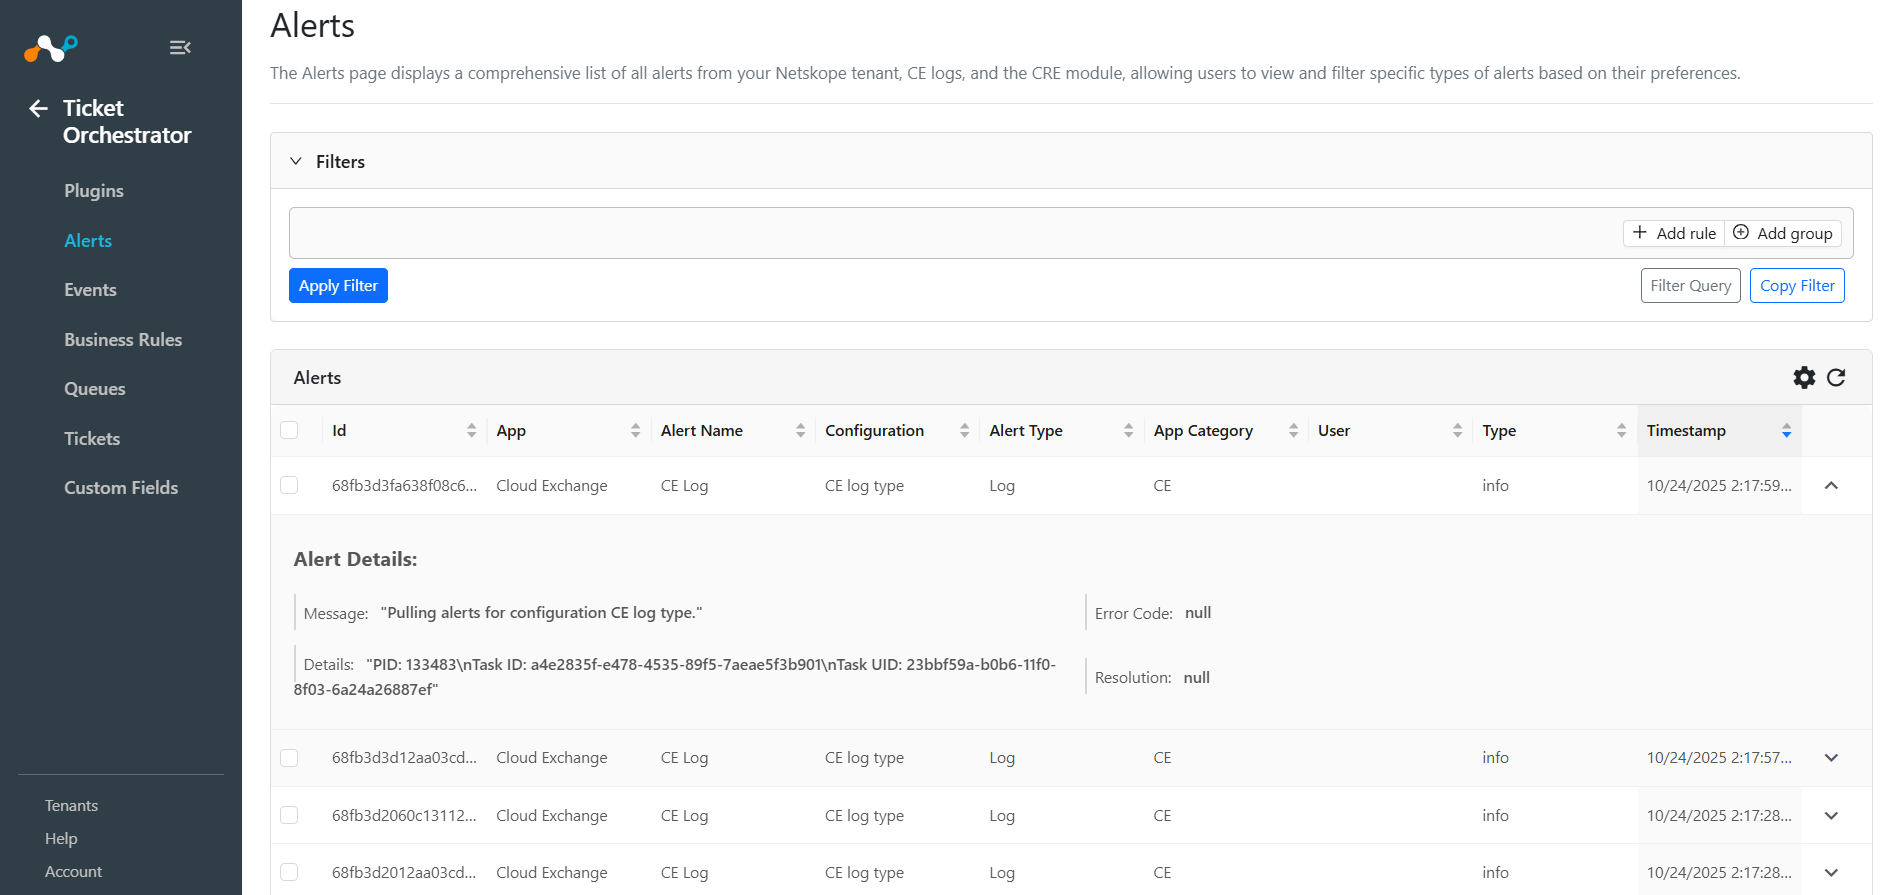Select alert 68fb3d3fa638f08c6 checkbox
This screenshot has height=895, width=1881.
point(289,485)
